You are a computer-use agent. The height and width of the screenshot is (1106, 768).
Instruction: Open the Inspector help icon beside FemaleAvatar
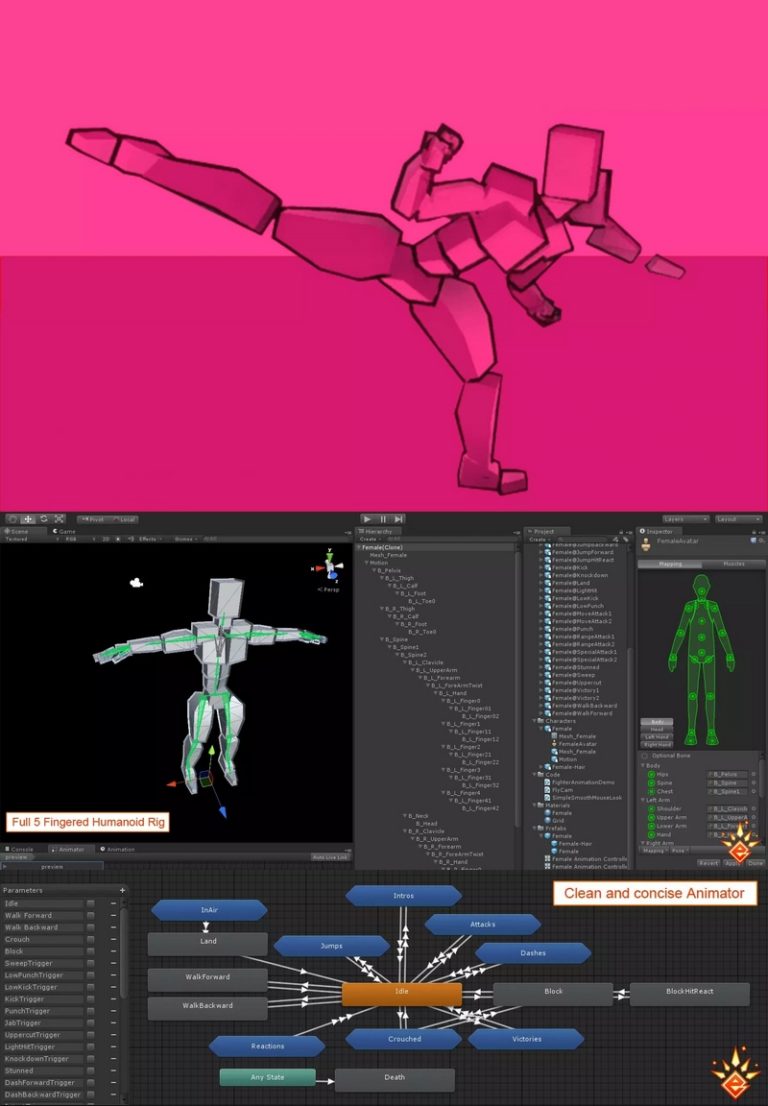click(x=752, y=541)
